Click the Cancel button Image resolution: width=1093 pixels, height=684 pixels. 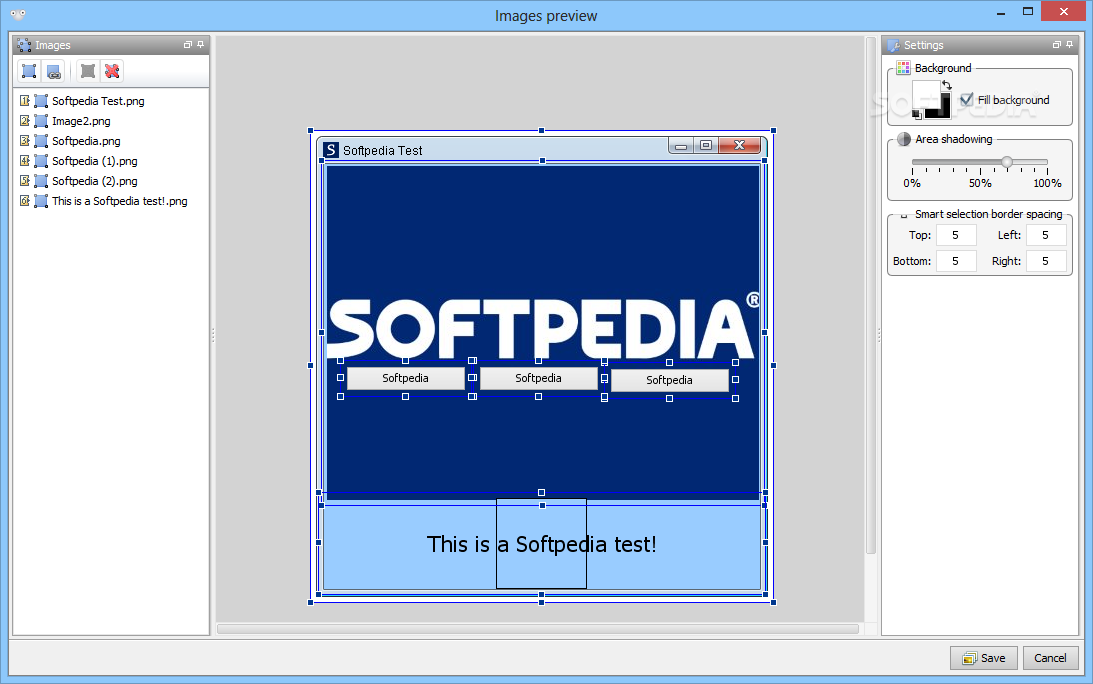1050,658
